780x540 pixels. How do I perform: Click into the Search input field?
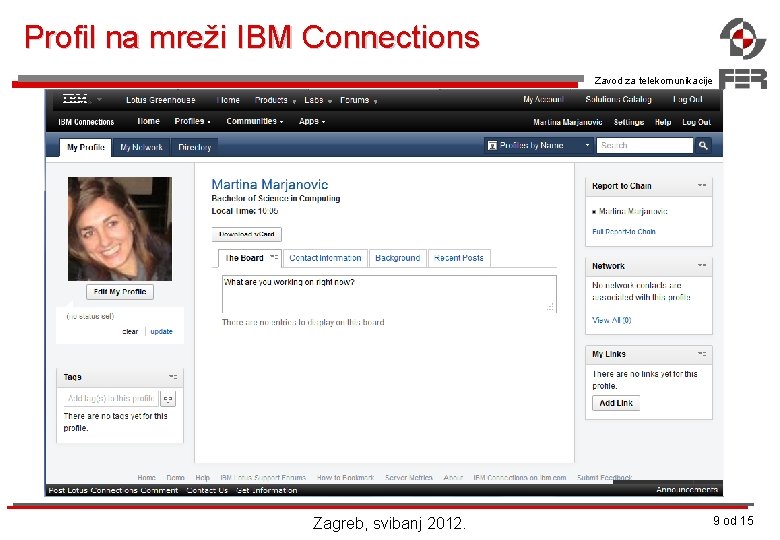pos(644,145)
